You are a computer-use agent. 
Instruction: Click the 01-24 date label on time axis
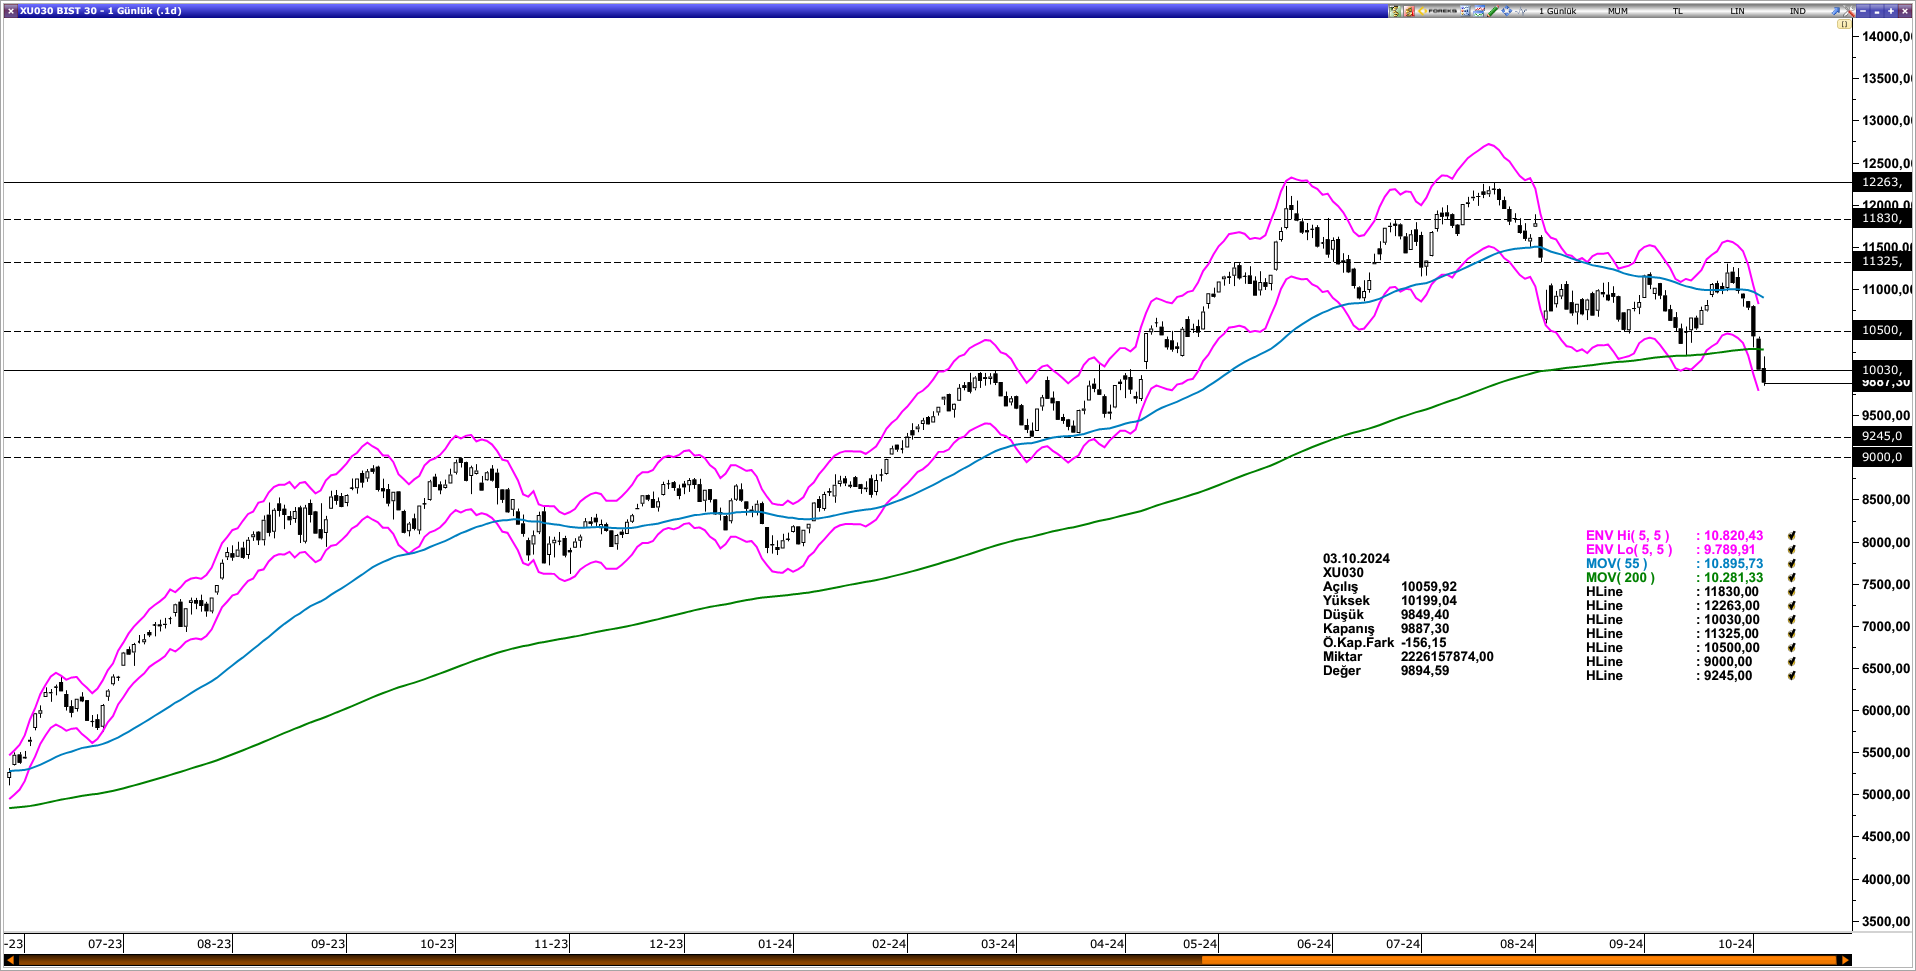(x=775, y=944)
